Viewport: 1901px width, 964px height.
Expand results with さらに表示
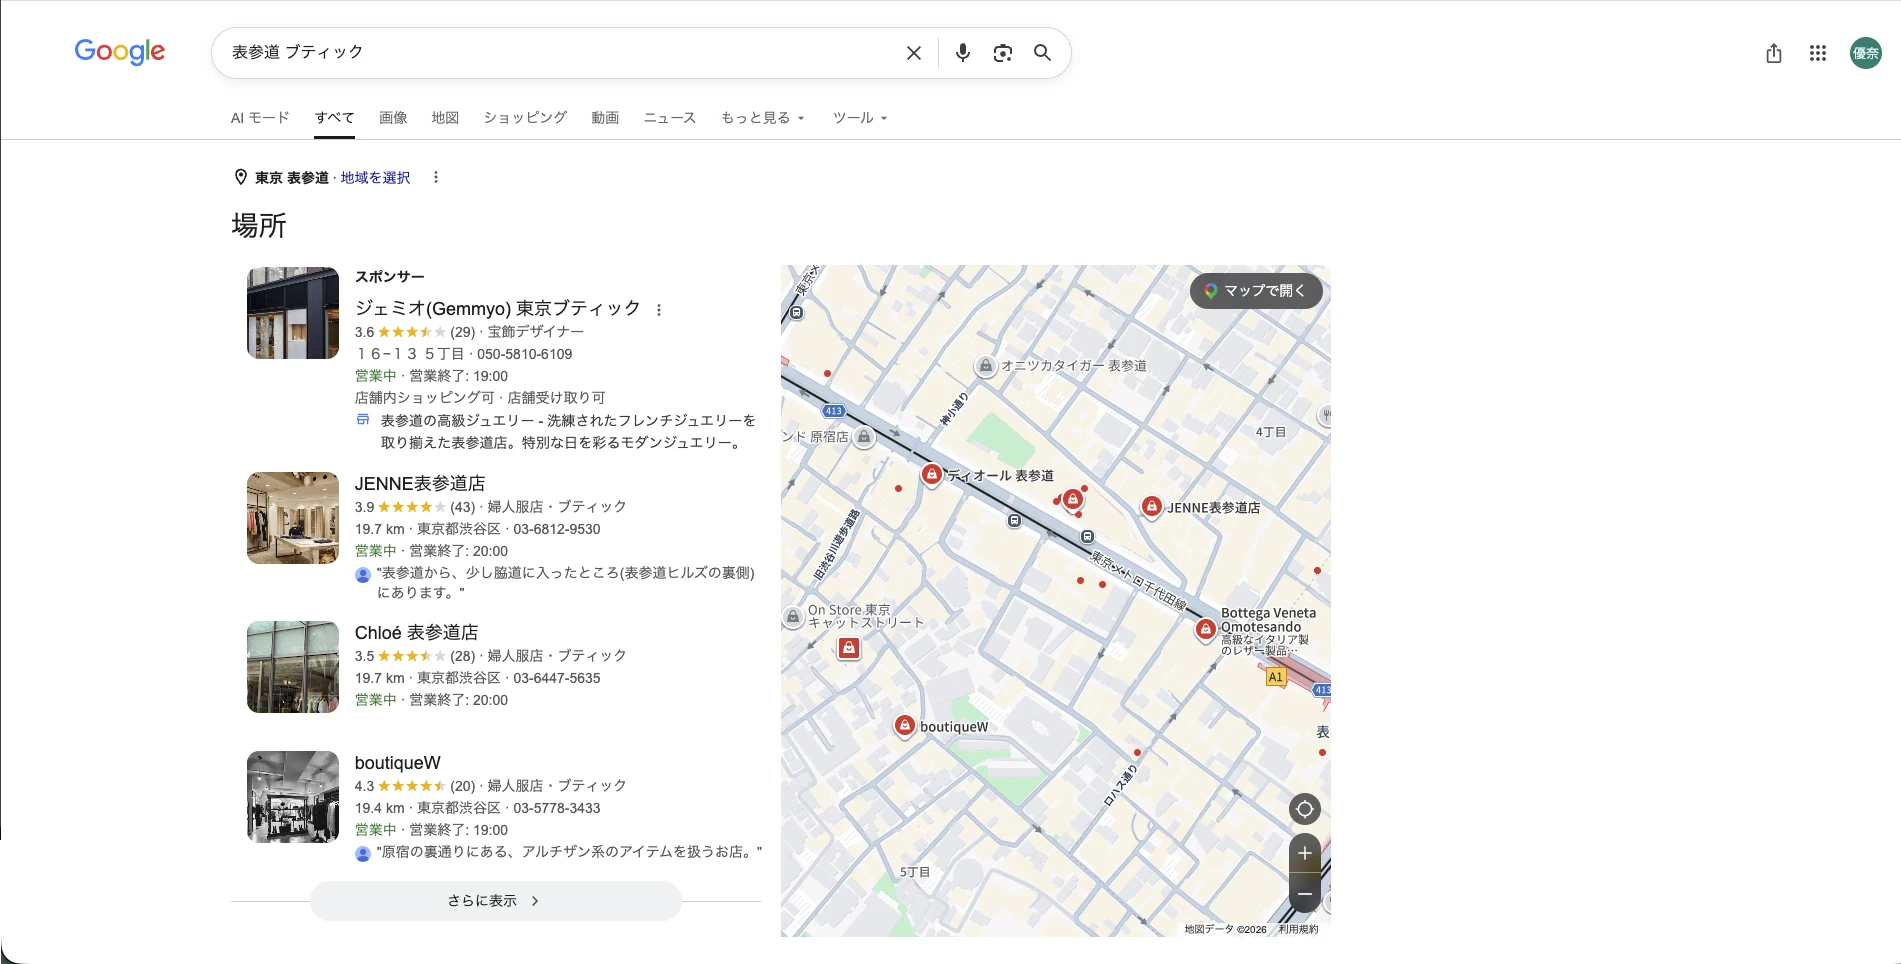click(x=495, y=901)
